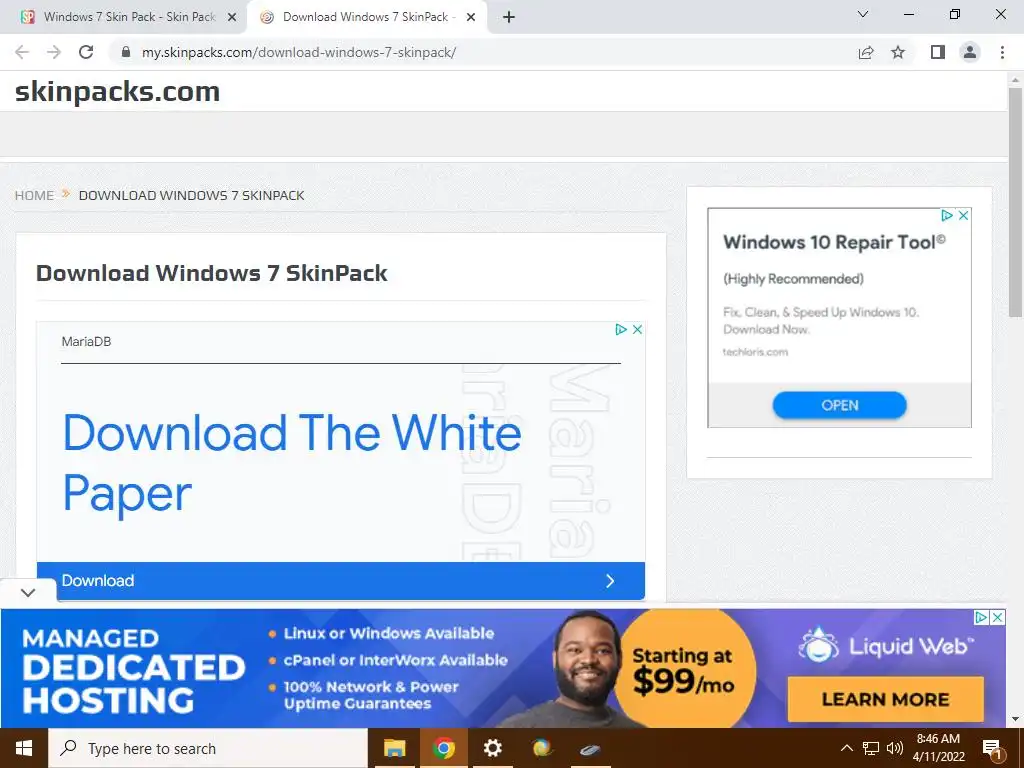The image size is (1024, 768).
Task: Collapse the bottom banner ad chevron
Action: 28,593
